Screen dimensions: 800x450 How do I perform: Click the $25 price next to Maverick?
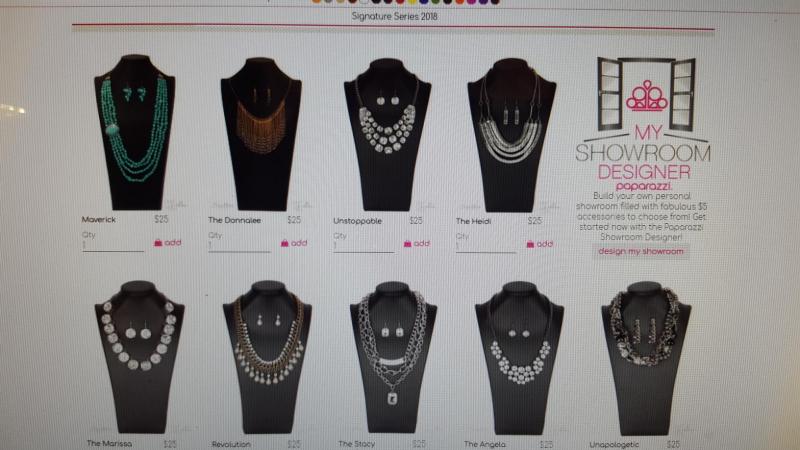161,219
